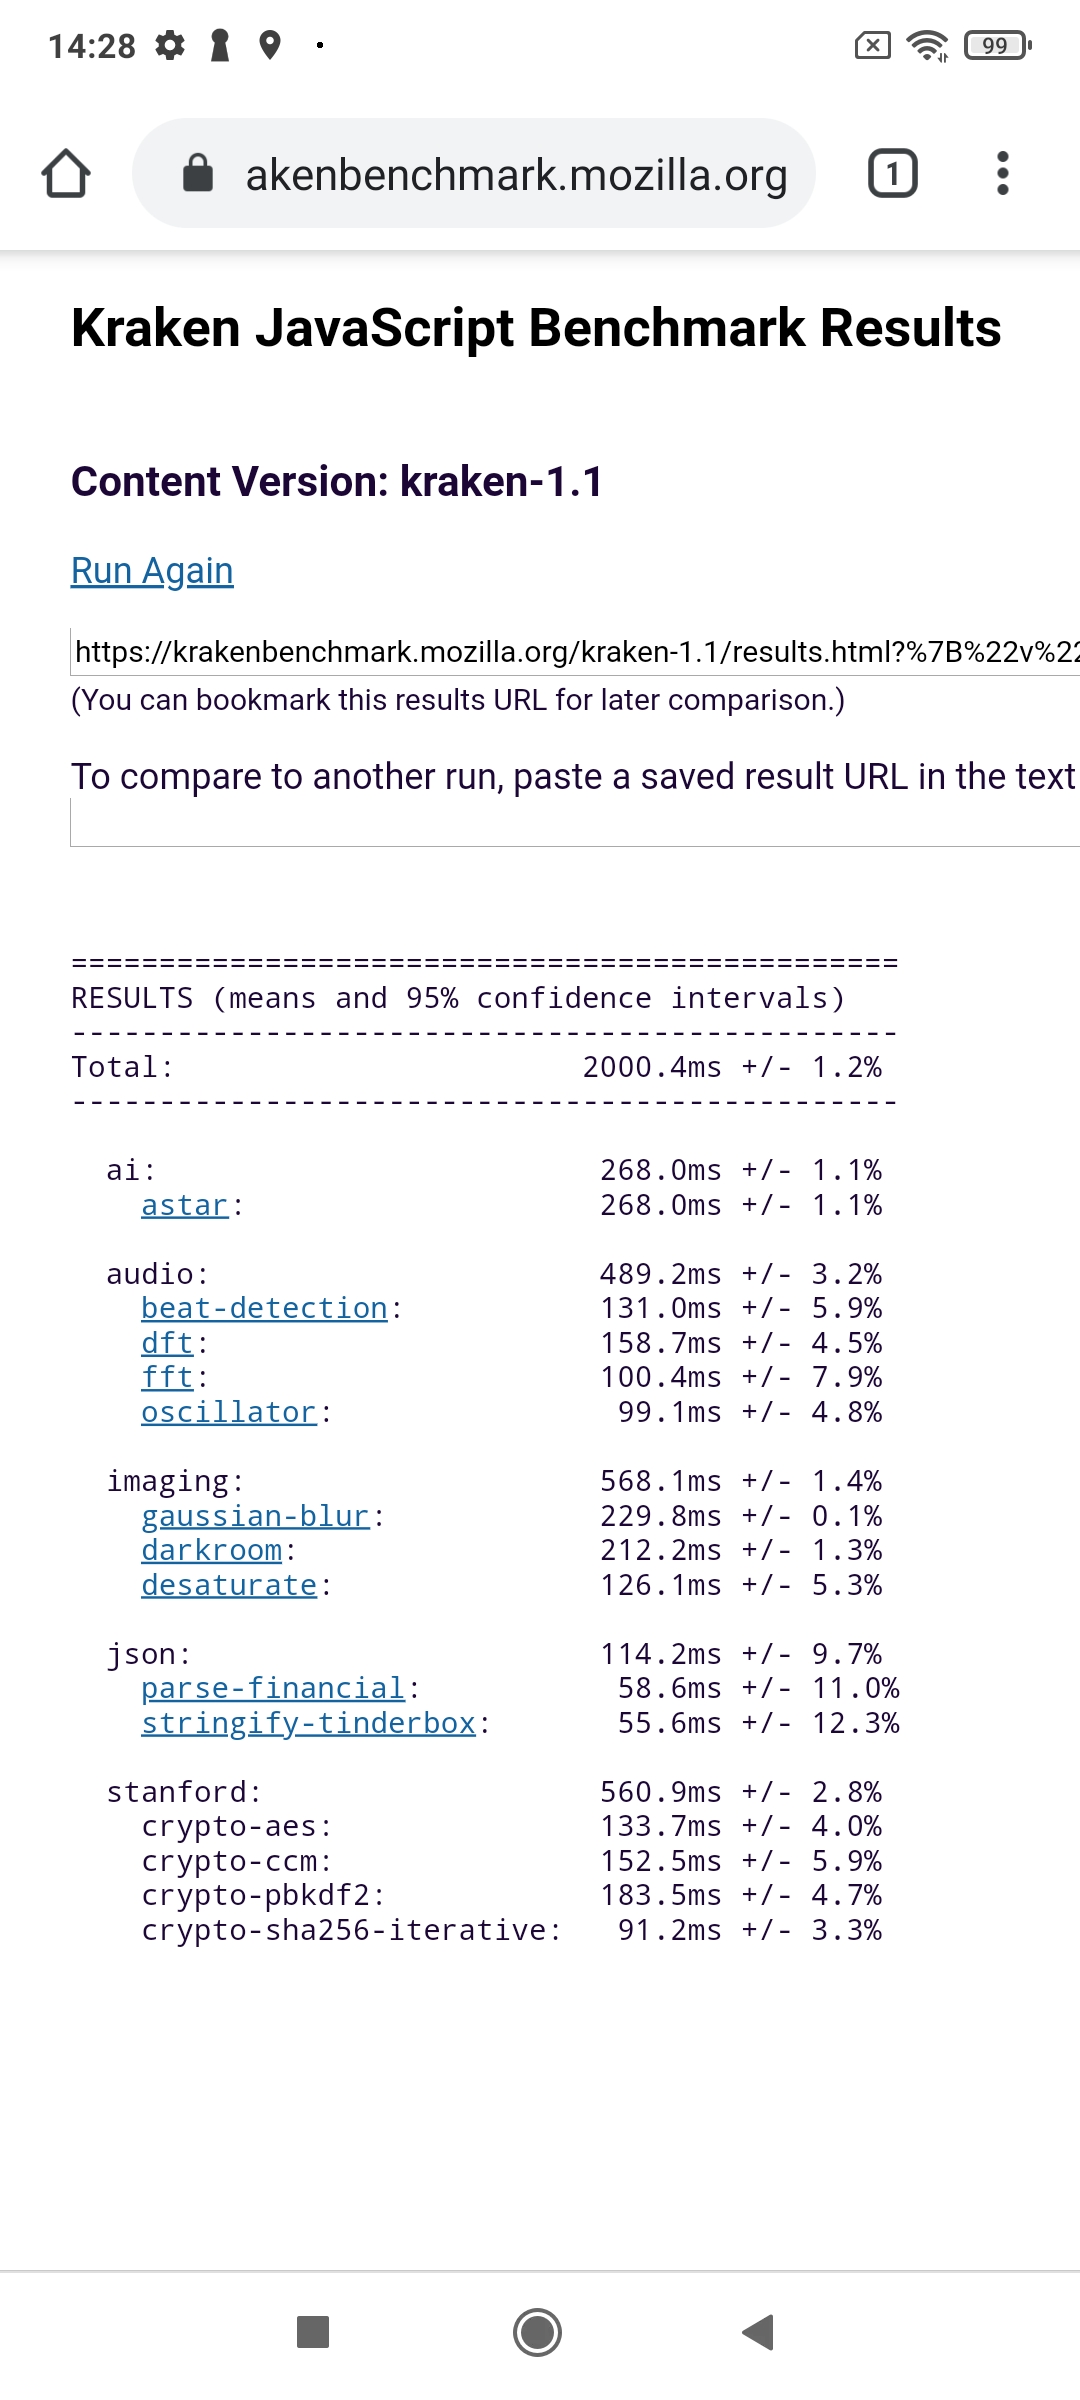The width and height of the screenshot is (1080, 2400).
Task: Open the fft test link
Action: point(167,1378)
